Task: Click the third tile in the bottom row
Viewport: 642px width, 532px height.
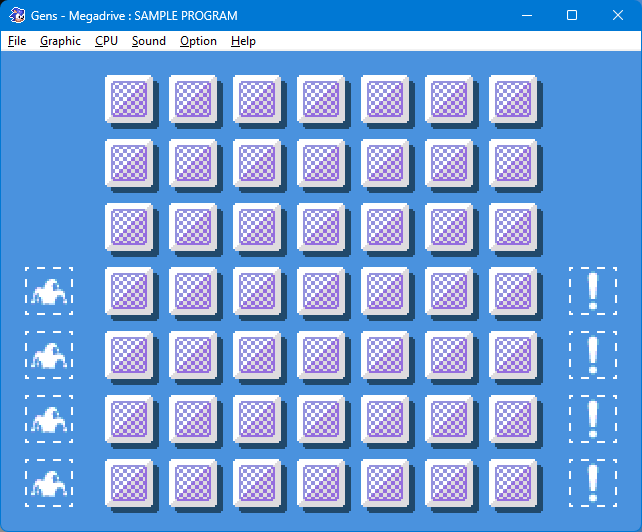Action: click(x=257, y=482)
